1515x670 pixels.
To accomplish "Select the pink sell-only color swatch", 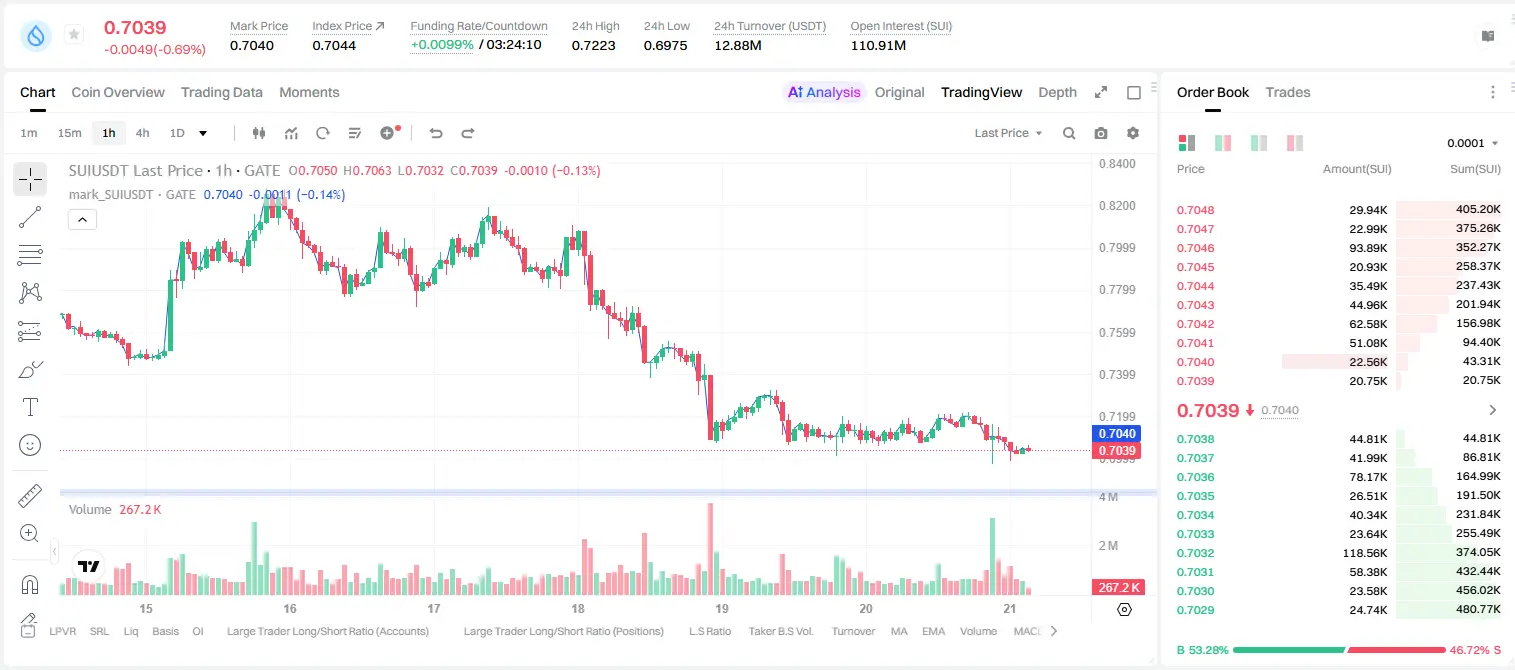I will (1294, 143).
